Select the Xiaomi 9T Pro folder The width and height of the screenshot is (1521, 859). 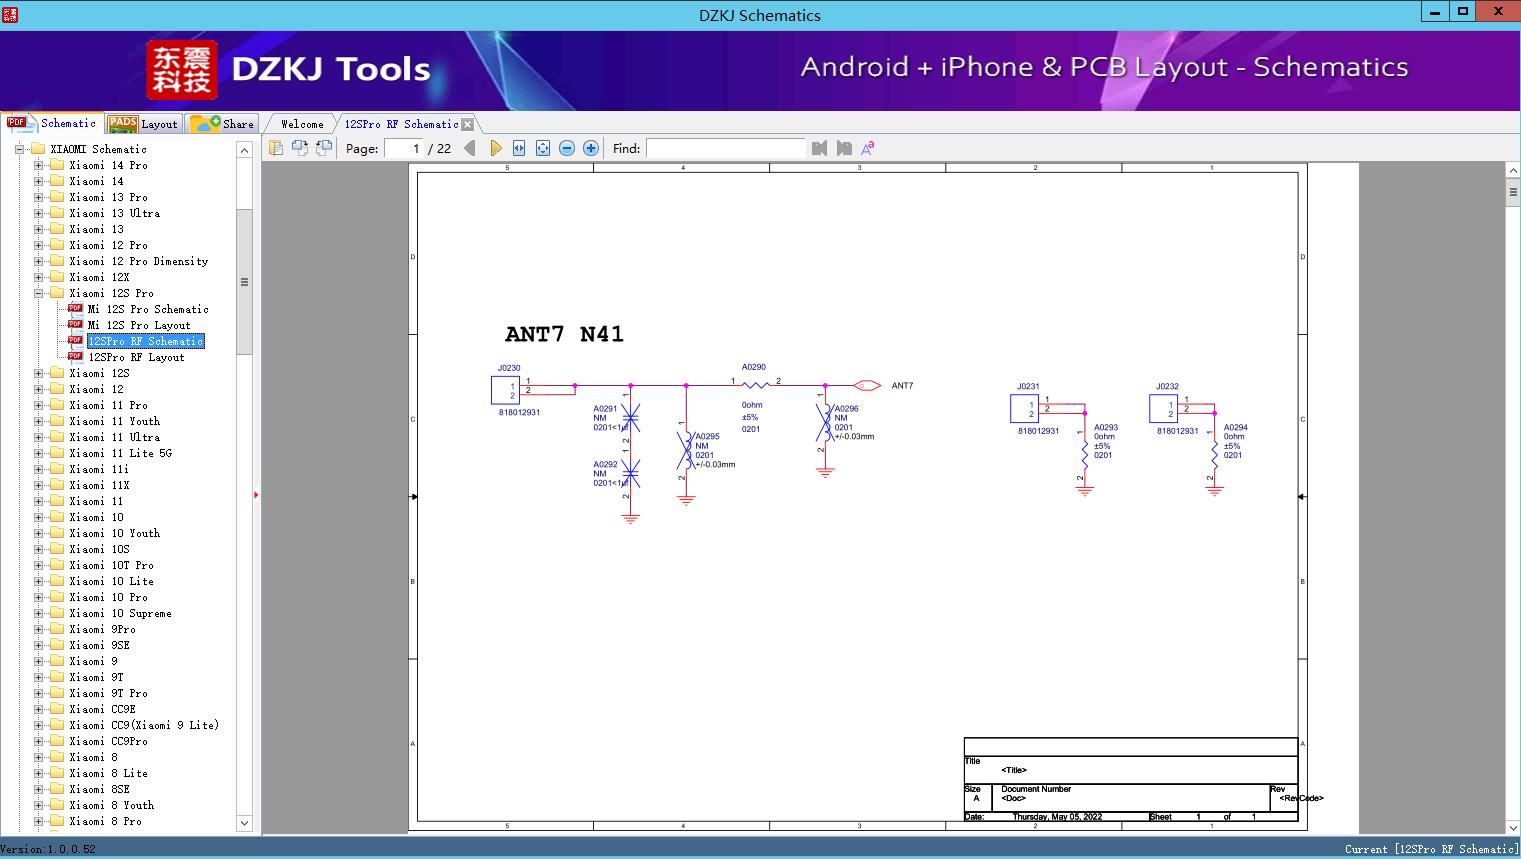109,693
